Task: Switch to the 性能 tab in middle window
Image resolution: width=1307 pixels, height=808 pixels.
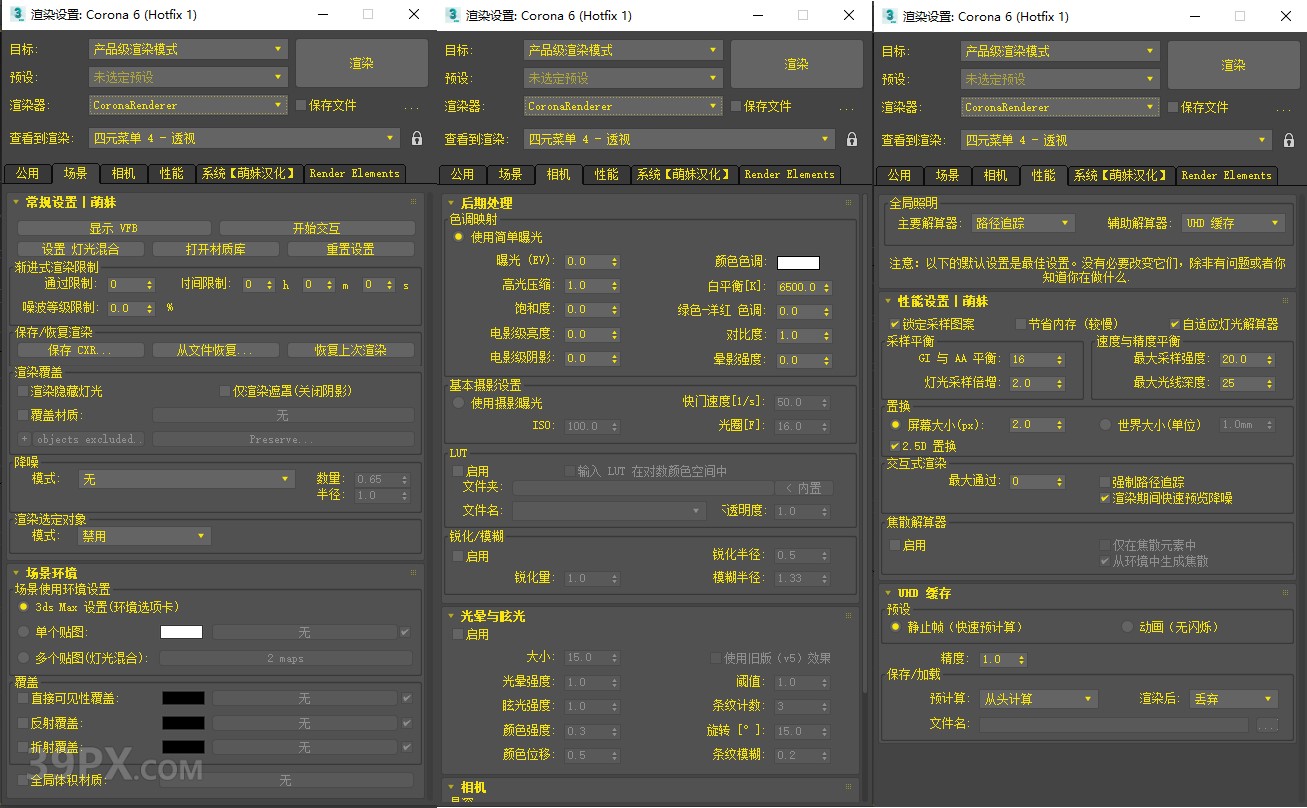Action: tap(607, 173)
